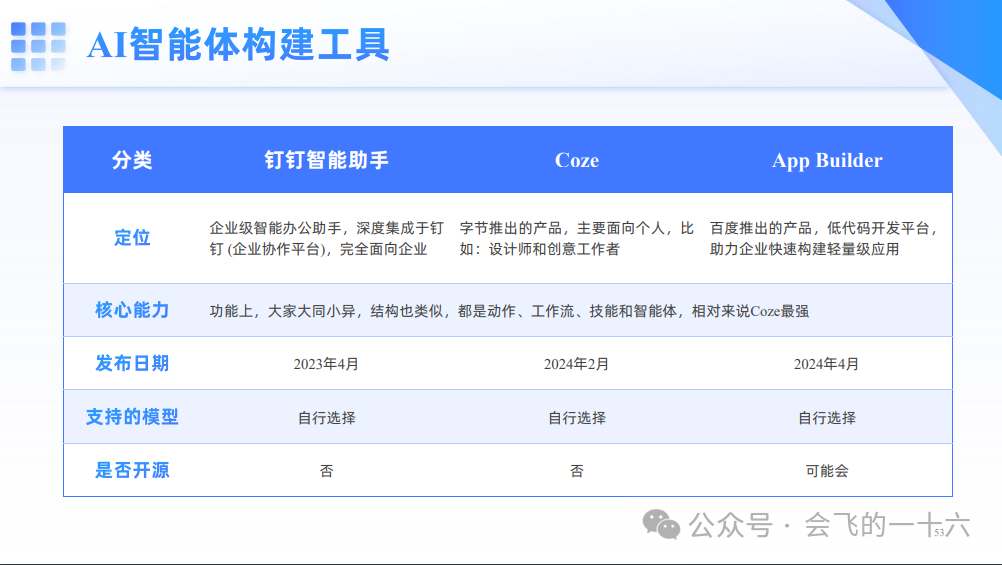1002x565 pixels.
Task: Click the 功能上，大家大同小异 core ability text
Action: click(509, 311)
